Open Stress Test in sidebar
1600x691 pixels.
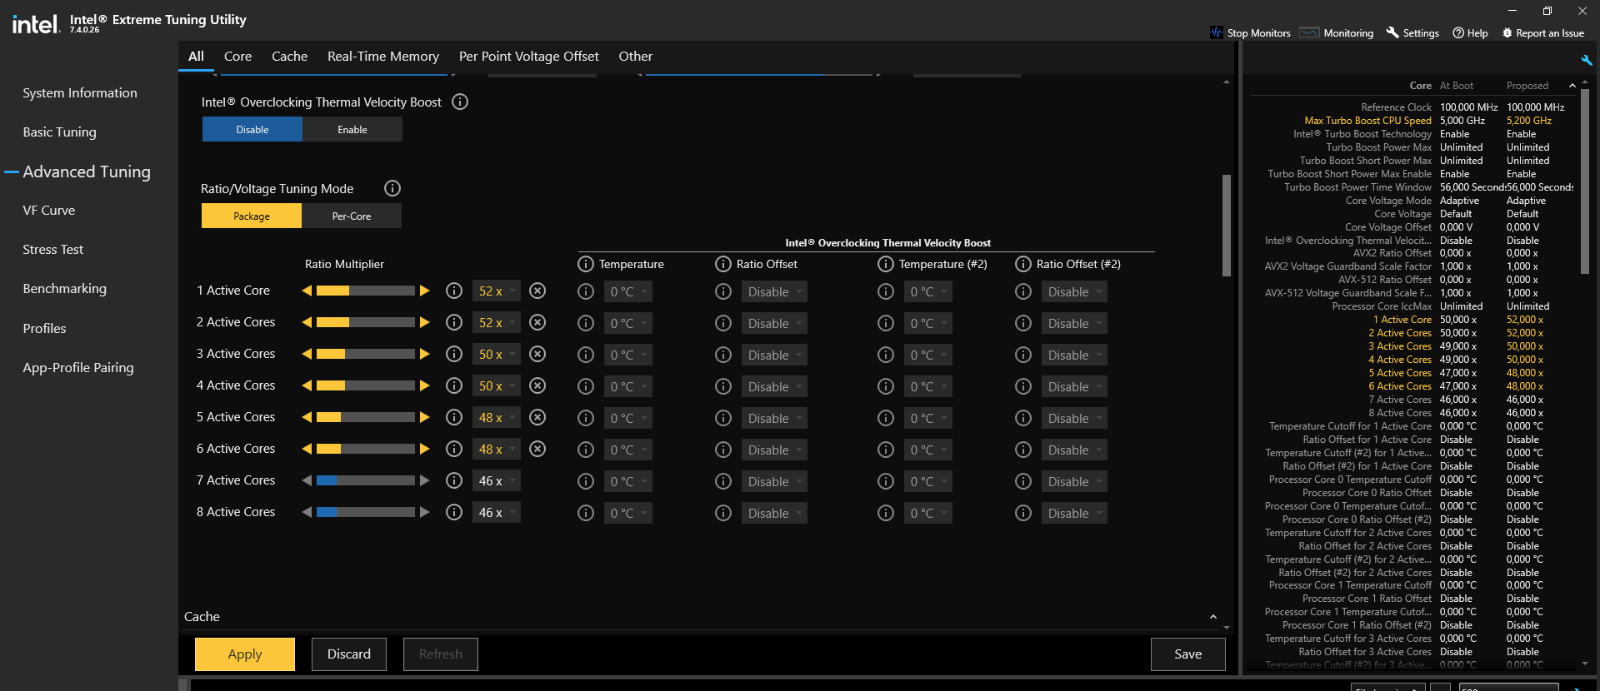point(53,250)
